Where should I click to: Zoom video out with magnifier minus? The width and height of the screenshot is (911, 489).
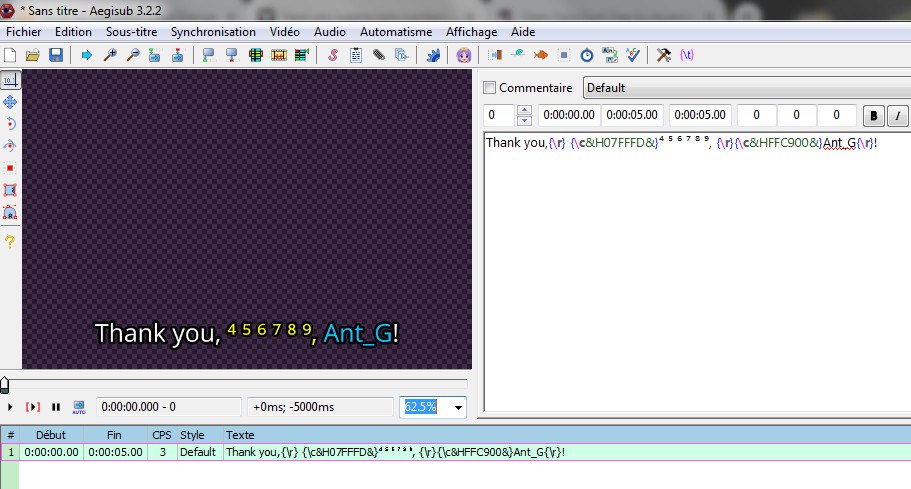click(133, 55)
